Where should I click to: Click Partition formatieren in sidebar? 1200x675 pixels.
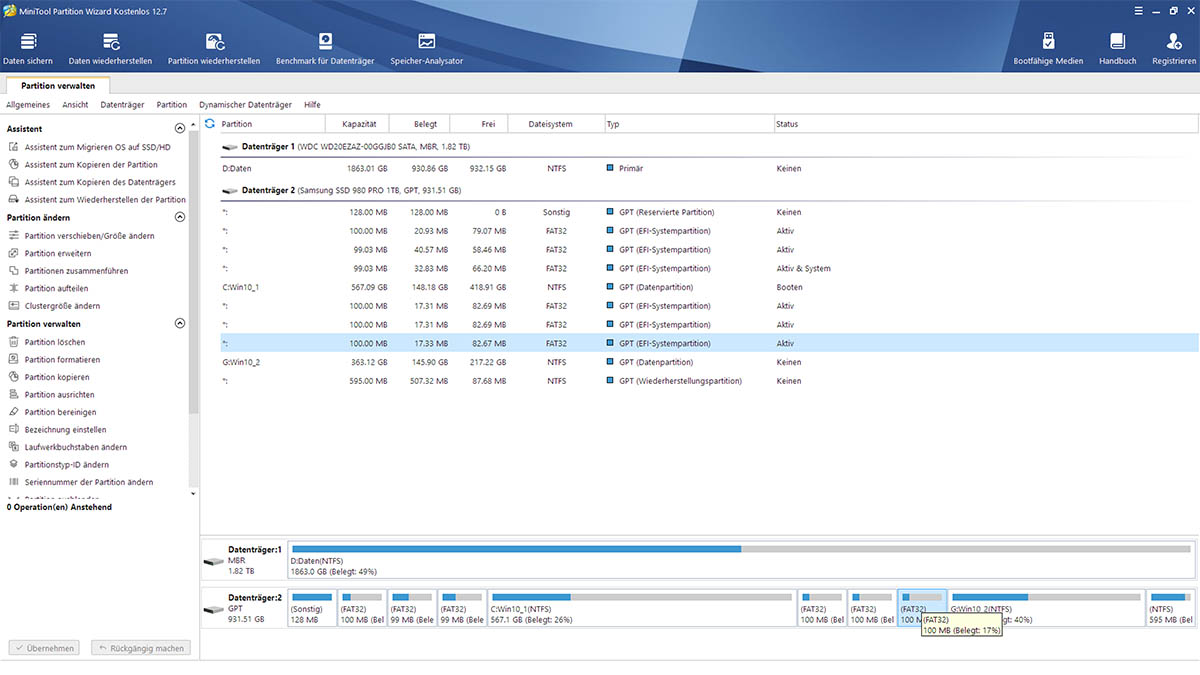62,360
